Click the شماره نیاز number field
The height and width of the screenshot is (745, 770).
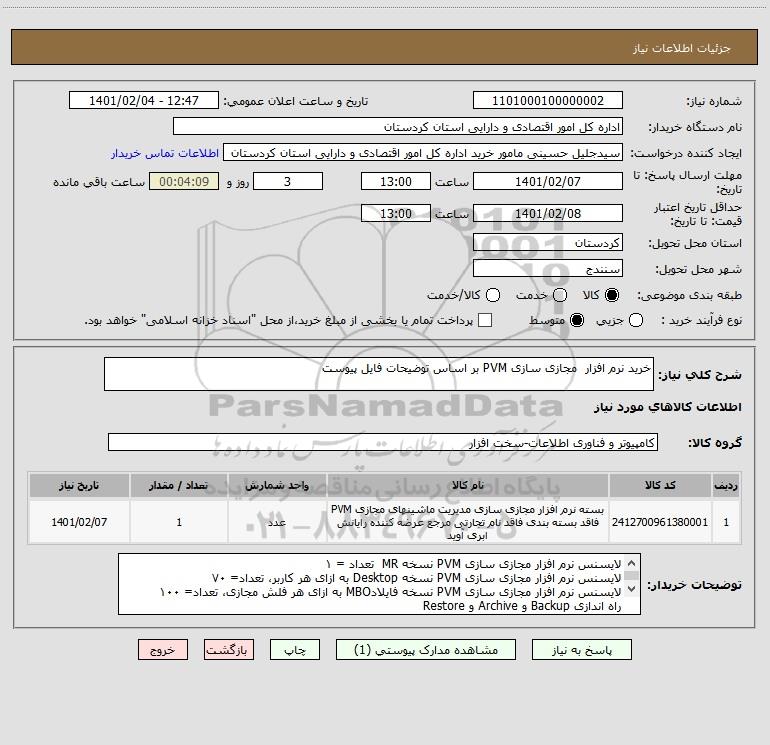pyautogui.click(x=548, y=100)
